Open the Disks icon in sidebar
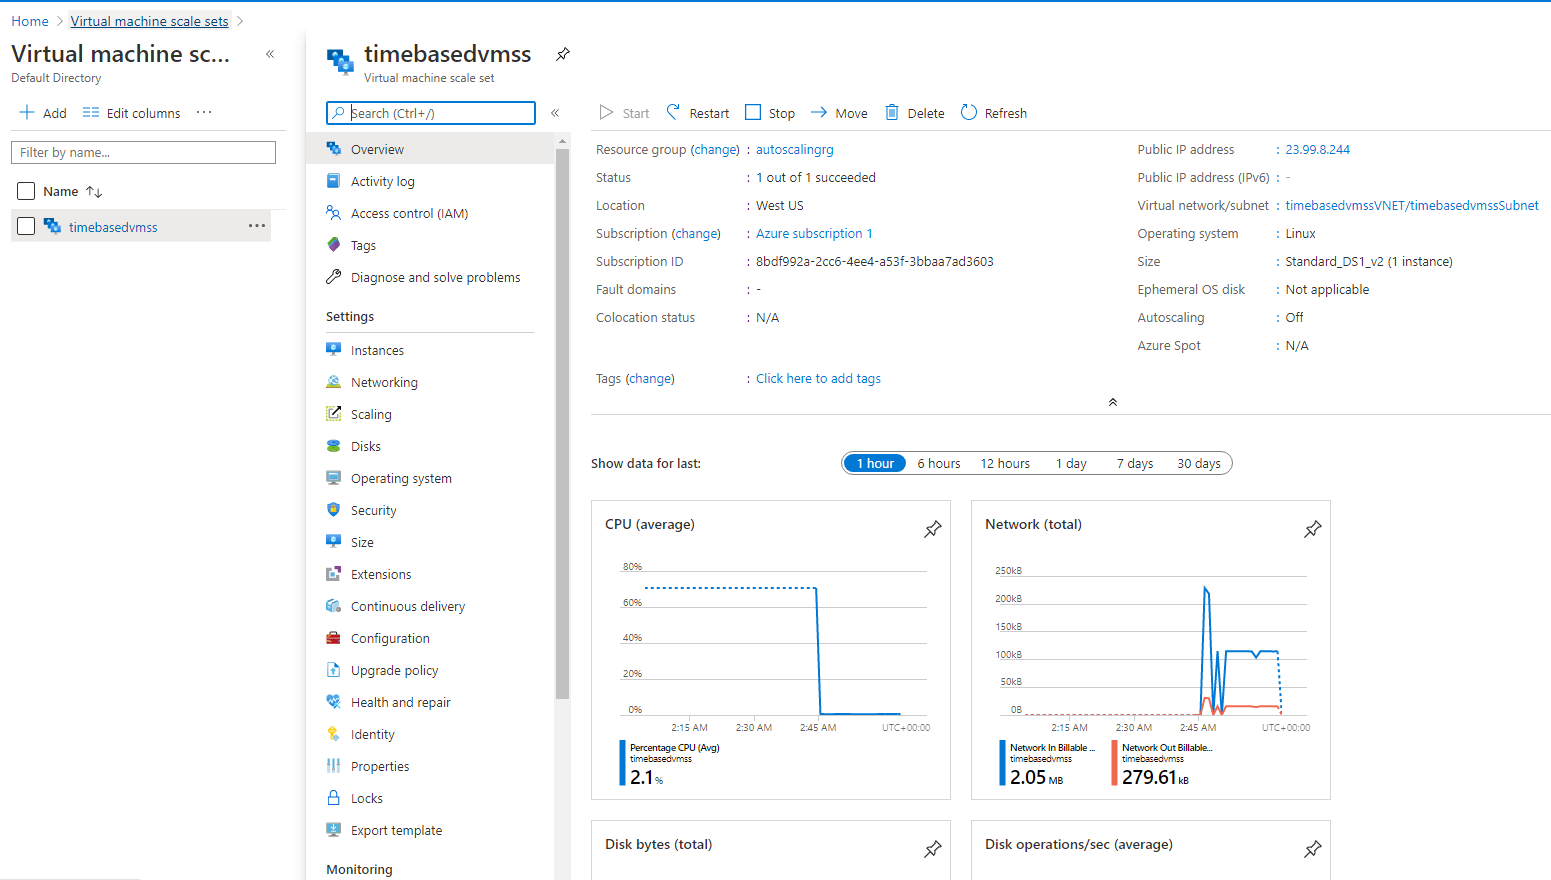 (x=334, y=446)
